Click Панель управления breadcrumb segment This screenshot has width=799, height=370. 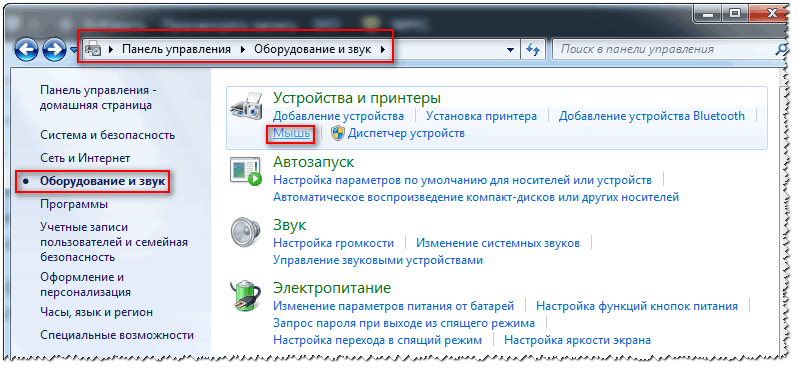(176, 49)
